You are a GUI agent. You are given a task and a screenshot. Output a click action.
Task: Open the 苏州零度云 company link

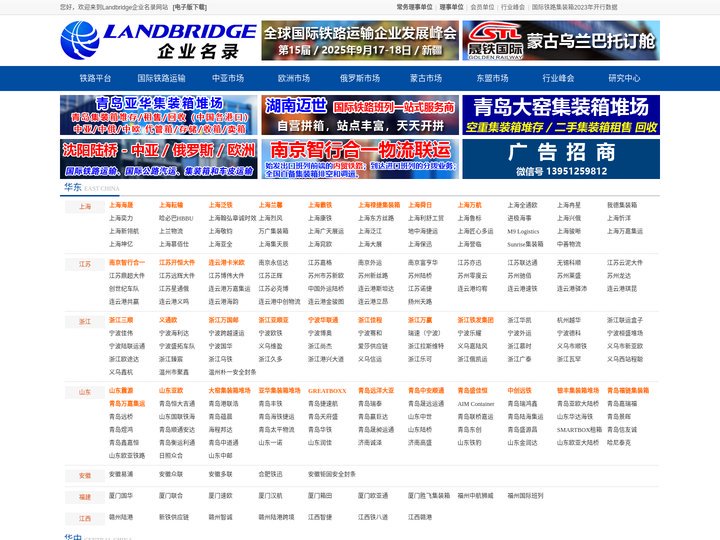[472, 276]
